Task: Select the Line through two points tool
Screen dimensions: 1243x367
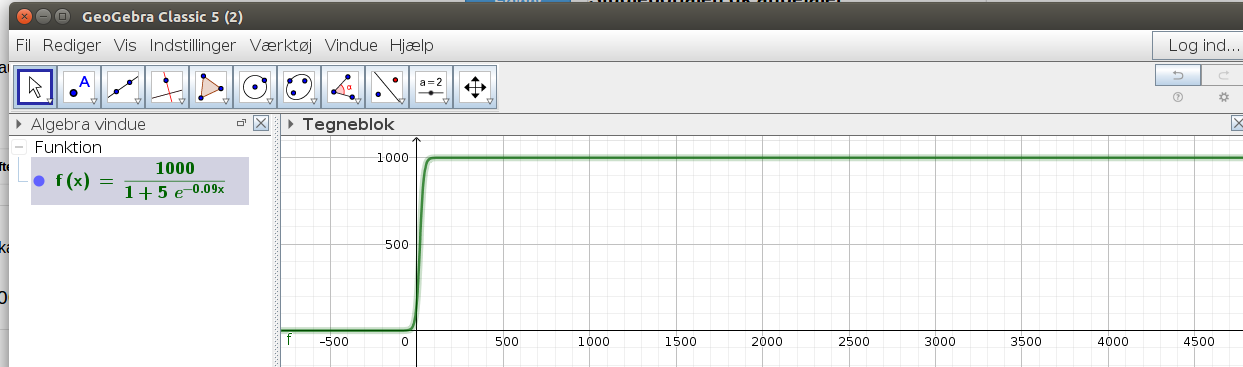Action: point(123,87)
